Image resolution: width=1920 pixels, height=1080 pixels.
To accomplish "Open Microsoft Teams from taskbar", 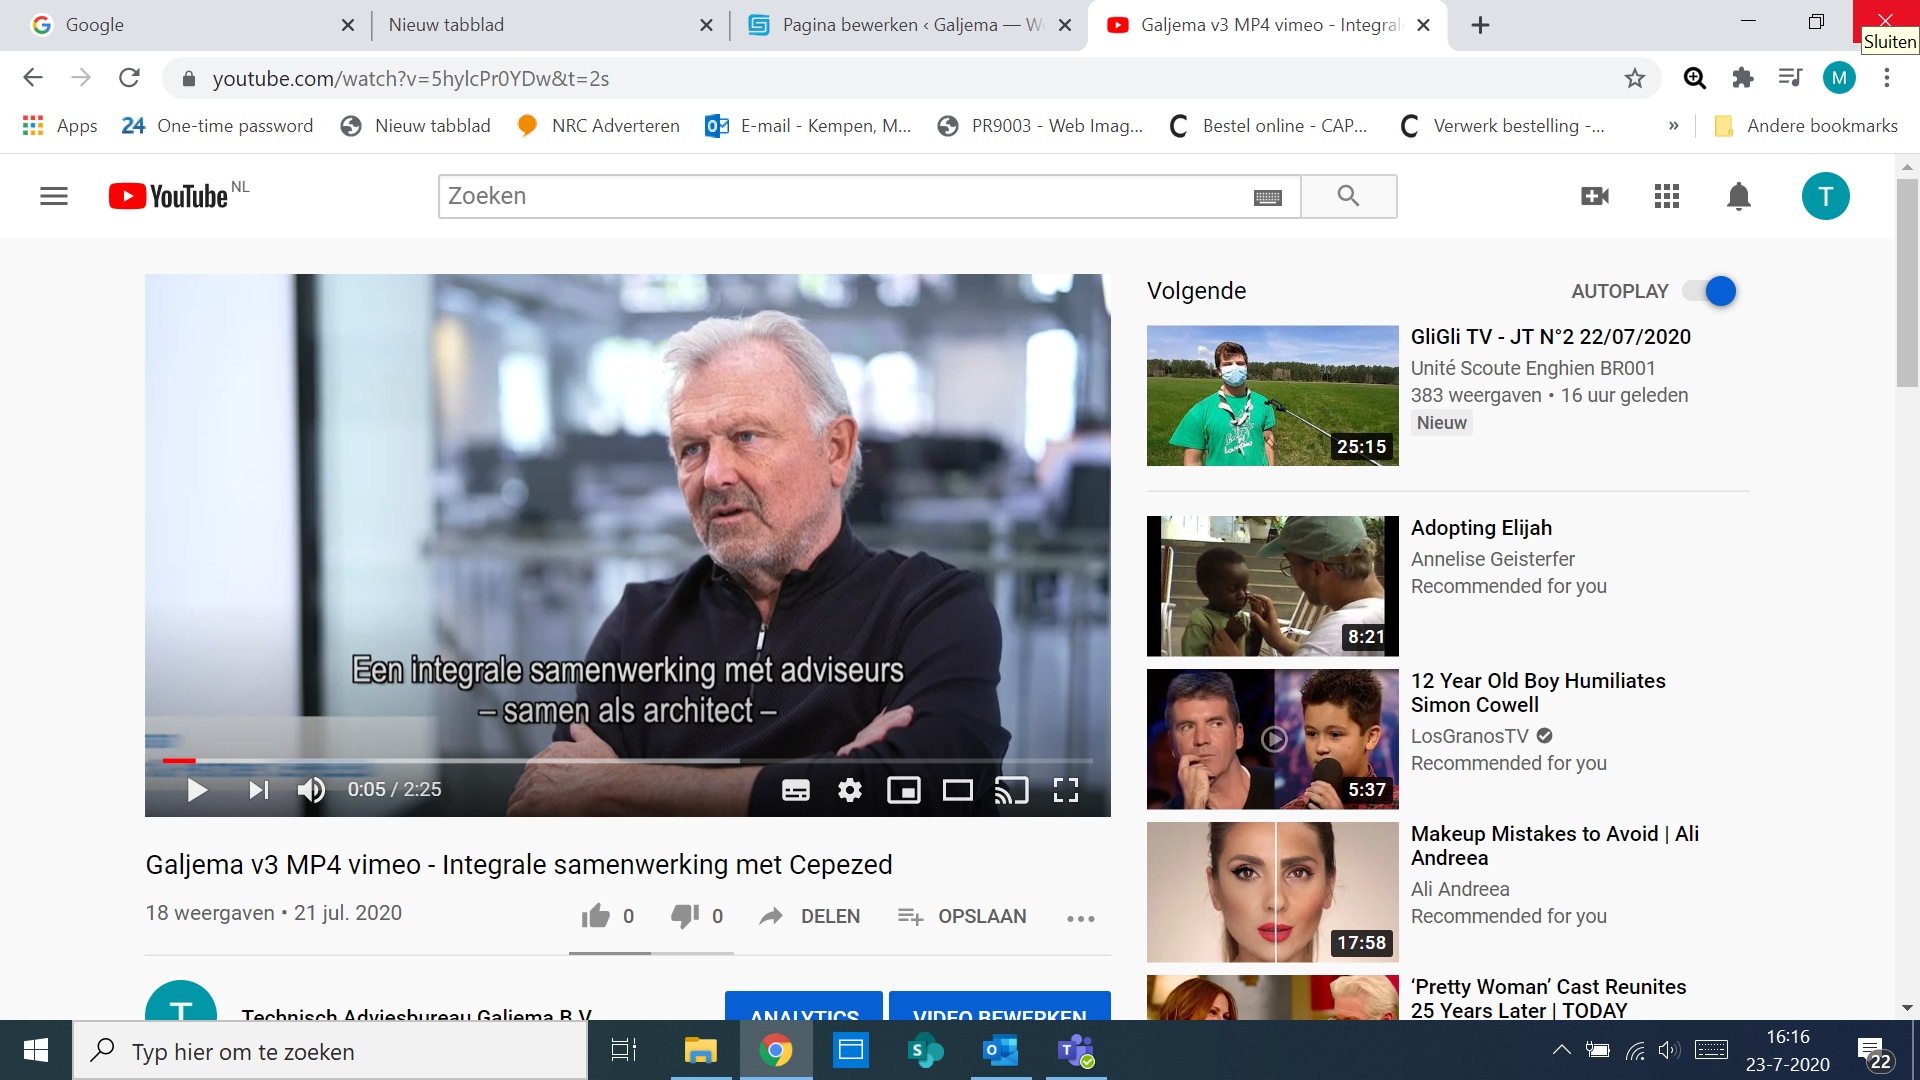I will (1076, 1050).
